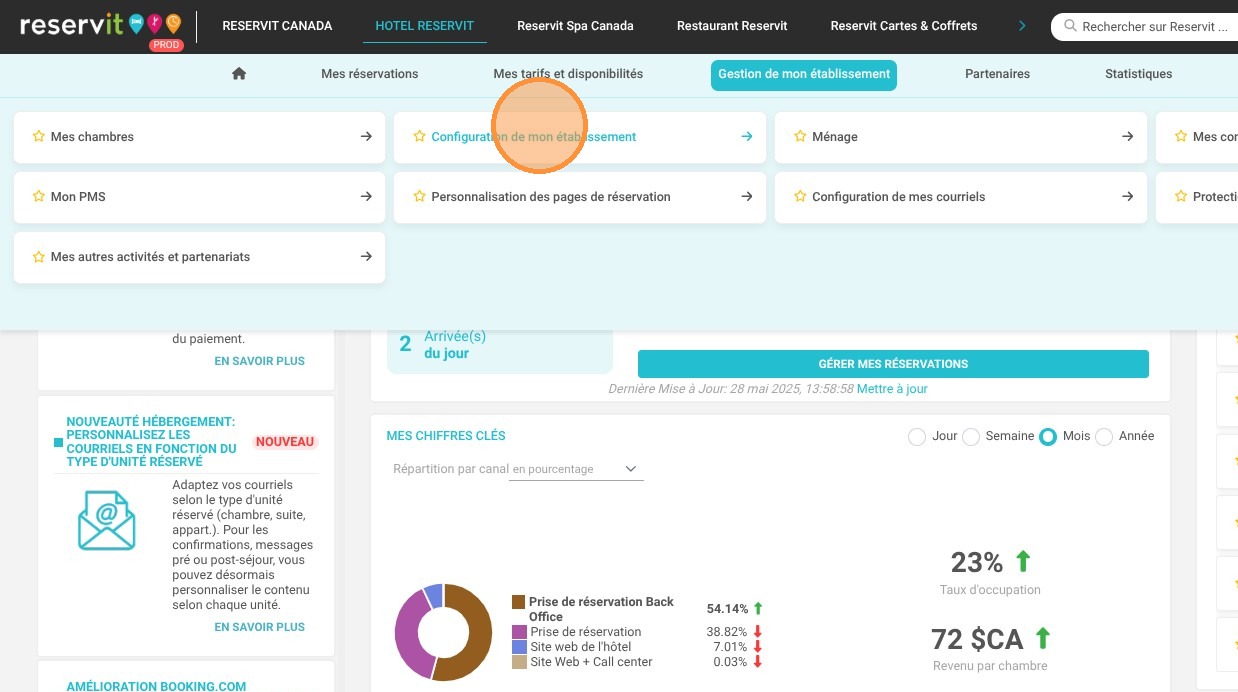Open Reservit Spa Canada tab
This screenshot has width=1238, height=692.
pos(575,26)
